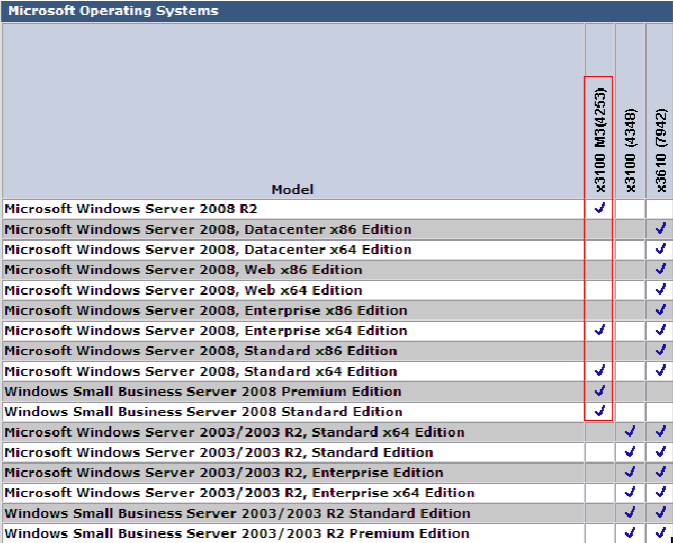Click x3100 (4348) checkmark for 2003 Standard x64
Screen dimensions: 673x543
(x=630, y=431)
